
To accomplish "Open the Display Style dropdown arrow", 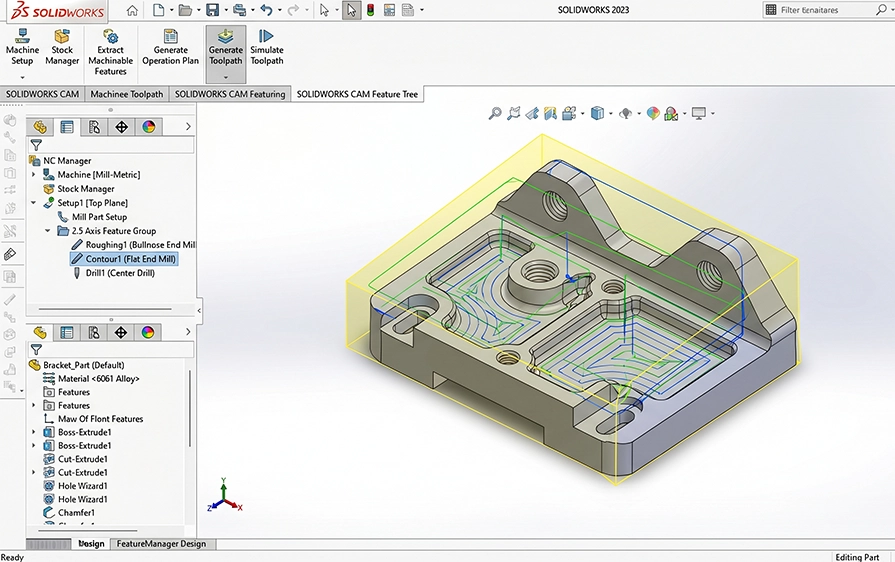I will (611, 114).
